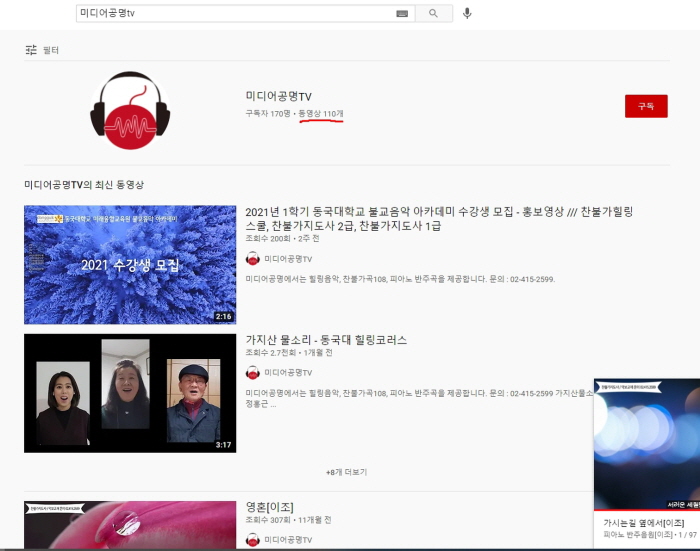Click channel avatar under 영혼[이조] video

click(x=253, y=539)
